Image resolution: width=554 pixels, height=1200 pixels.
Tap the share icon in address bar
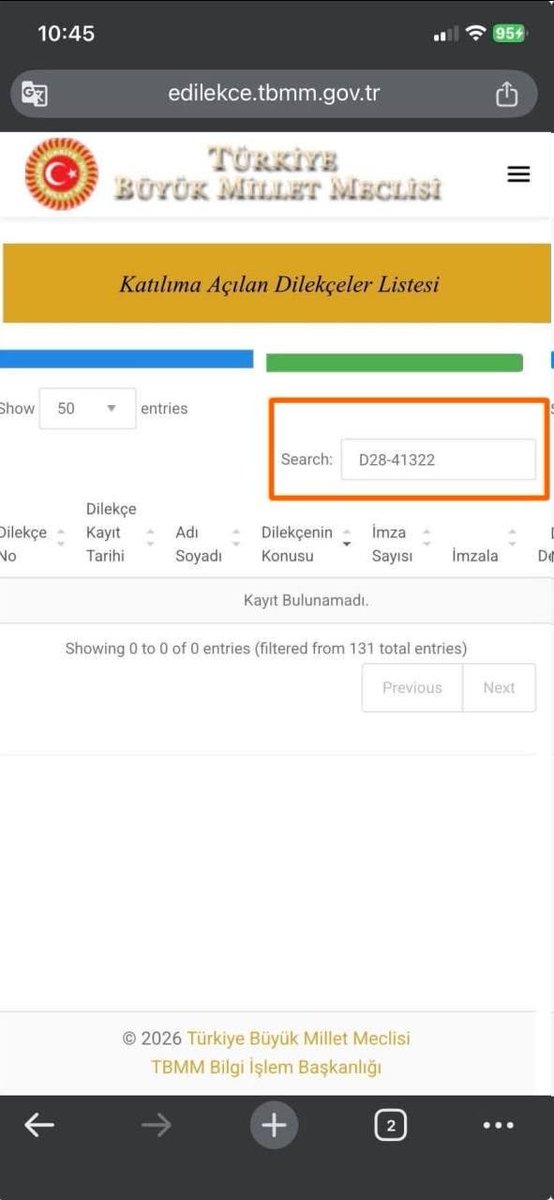coord(507,94)
